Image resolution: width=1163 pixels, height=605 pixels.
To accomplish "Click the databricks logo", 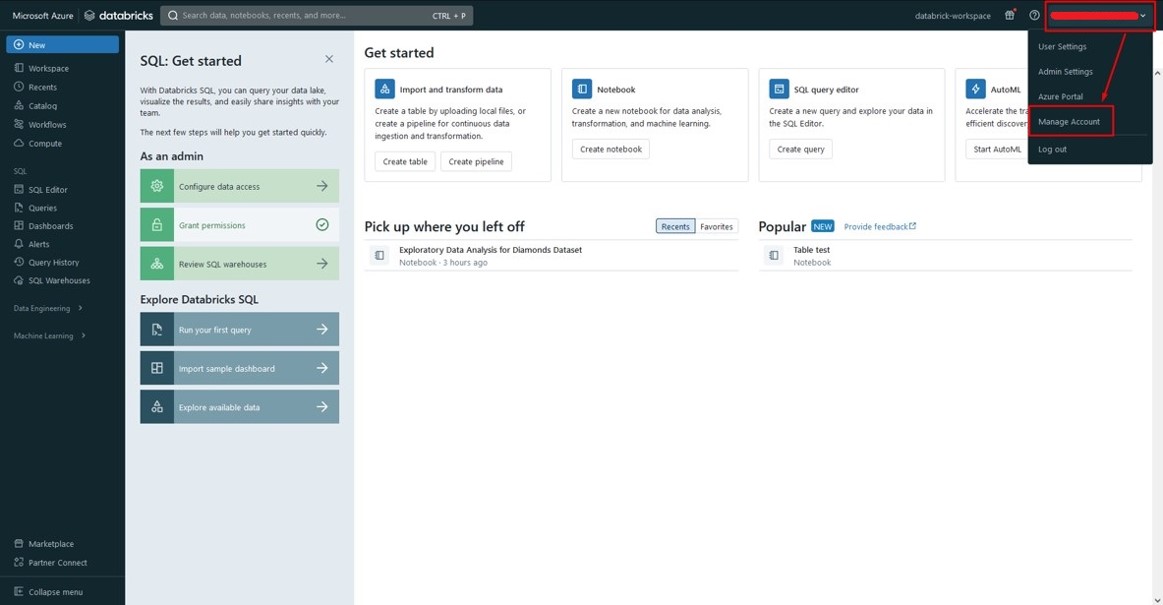I will (x=119, y=15).
